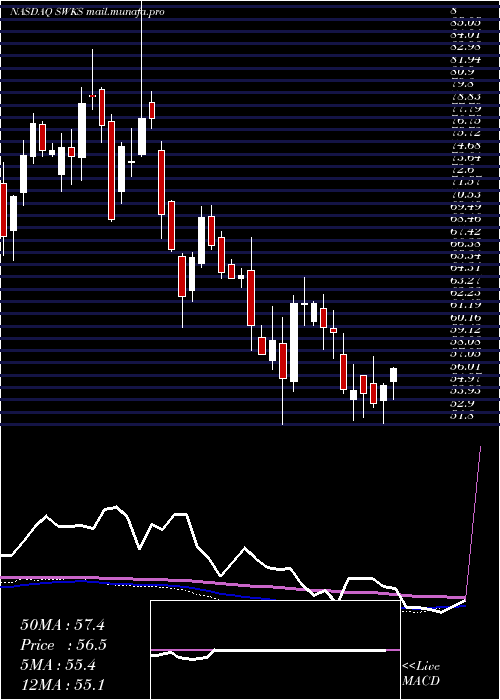Click the 60.16 price axis label

(465, 317)
